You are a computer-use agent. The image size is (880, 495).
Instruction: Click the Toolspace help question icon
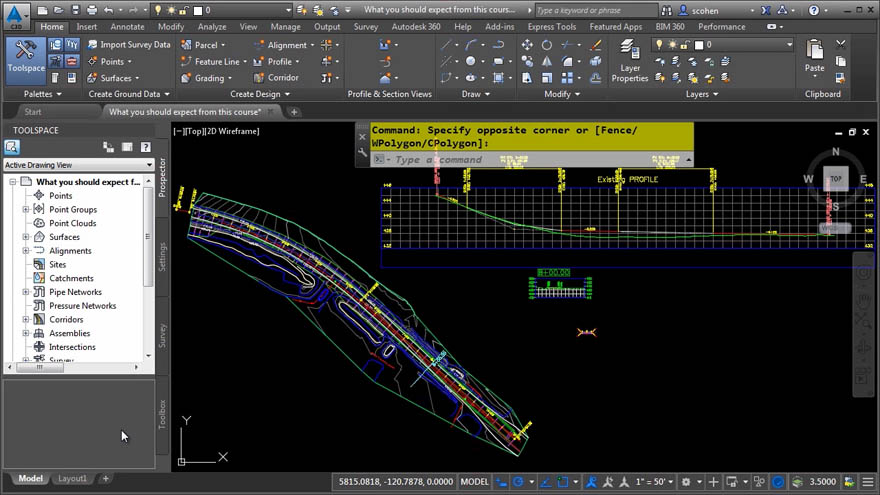pyautogui.click(x=145, y=147)
